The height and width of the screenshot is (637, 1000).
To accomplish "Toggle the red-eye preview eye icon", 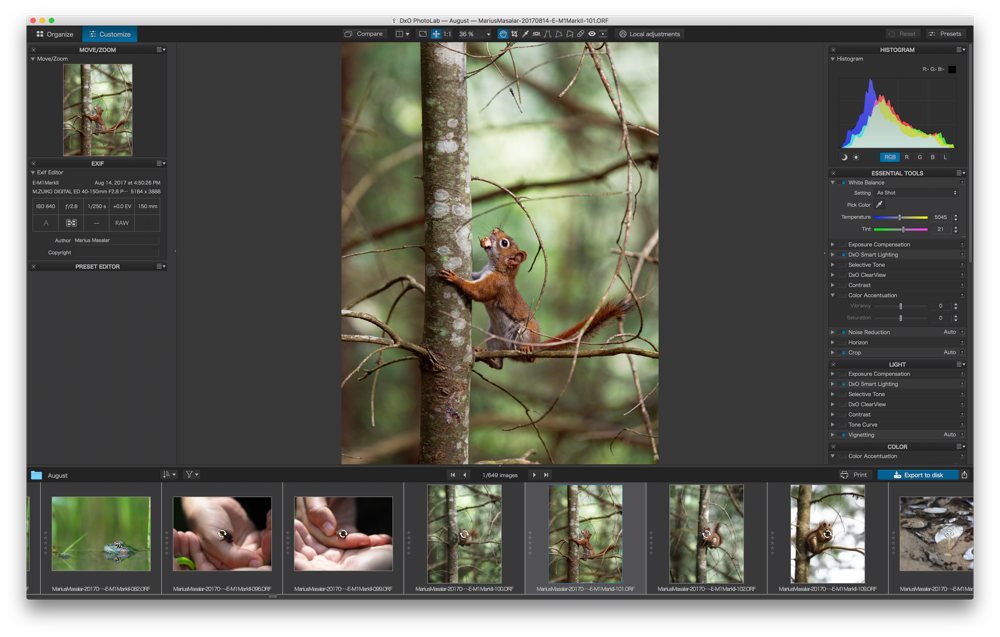I will (x=592, y=34).
